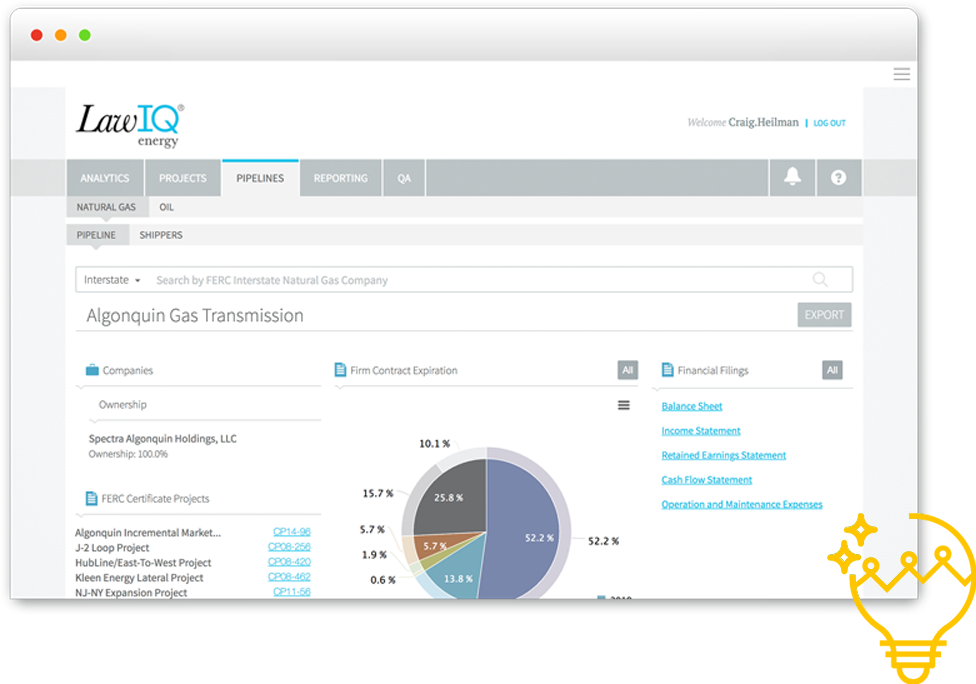Open the CP08-256 docket link
The width and height of the screenshot is (976, 684).
[289, 546]
